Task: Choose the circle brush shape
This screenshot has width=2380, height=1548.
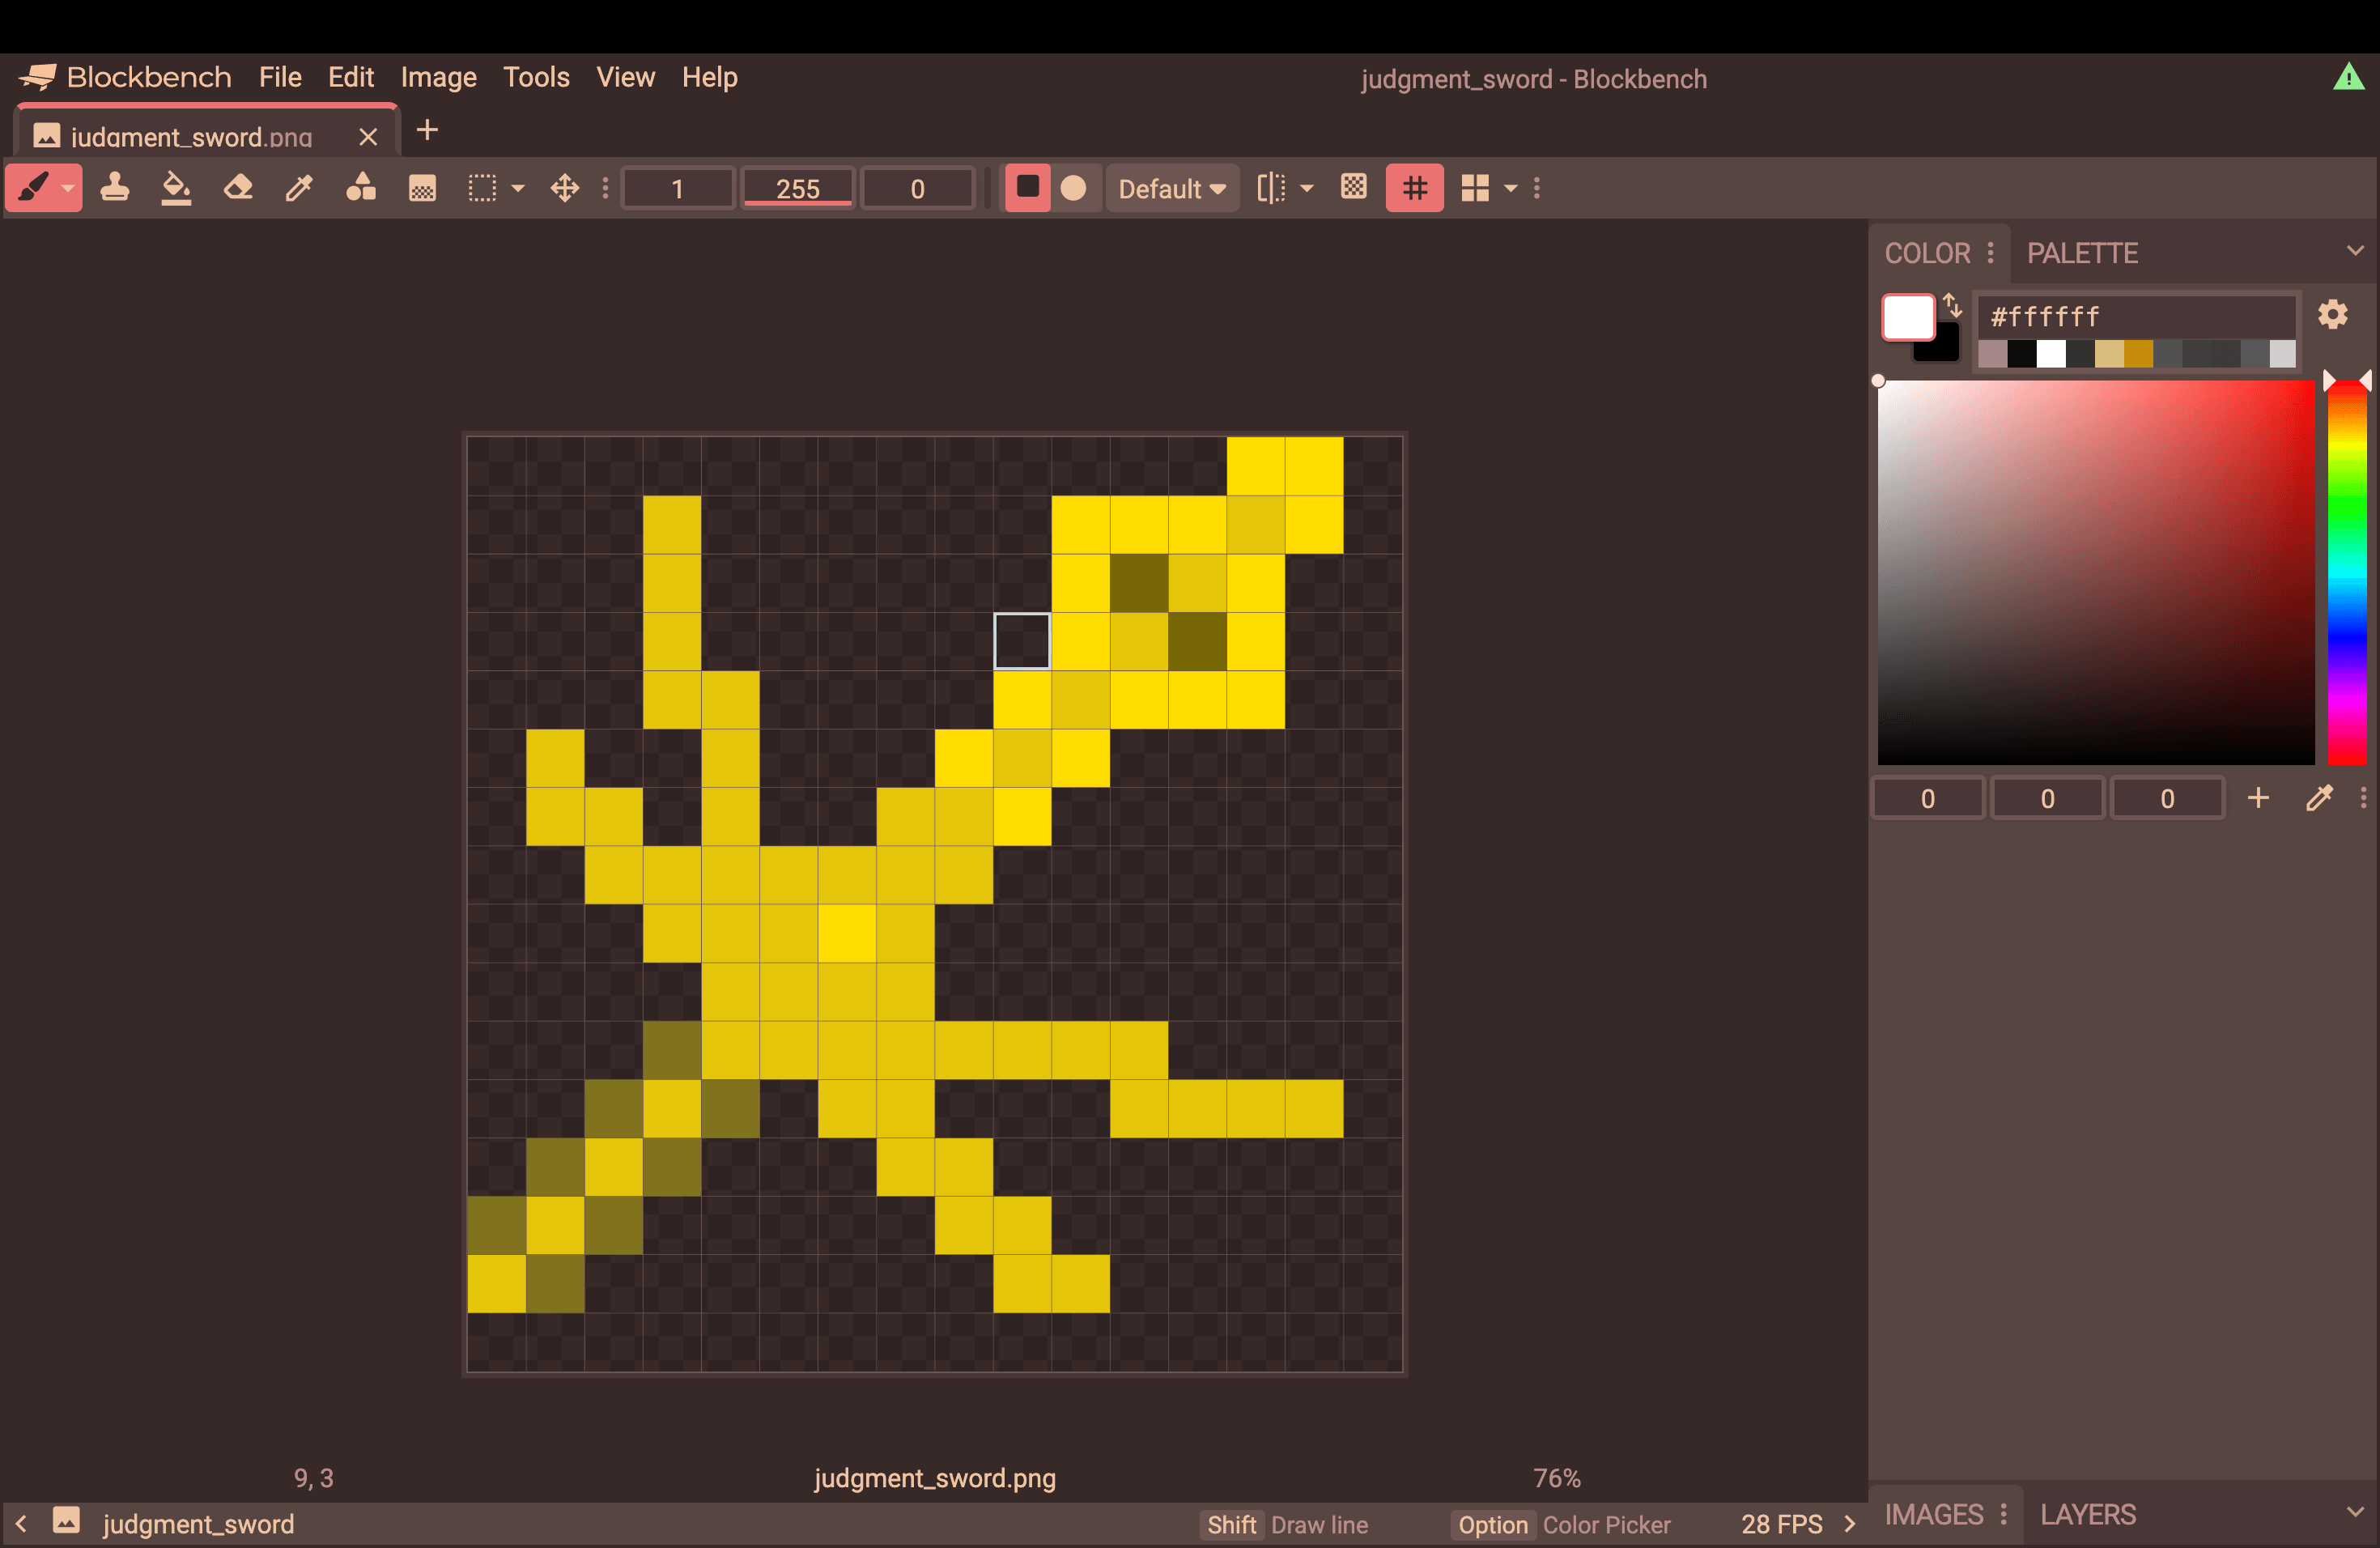Action: [1074, 188]
